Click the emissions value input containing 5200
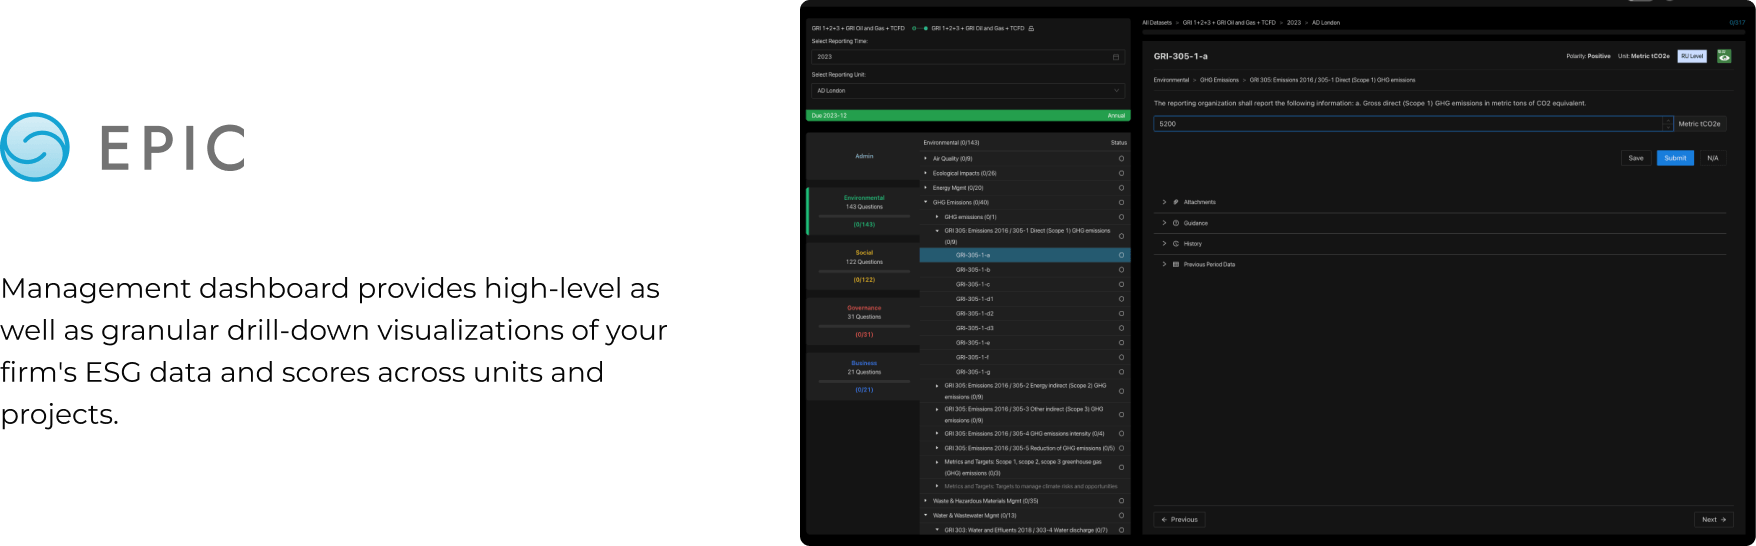The height and width of the screenshot is (546, 1756). pyautogui.click(x=1406, y=124)
